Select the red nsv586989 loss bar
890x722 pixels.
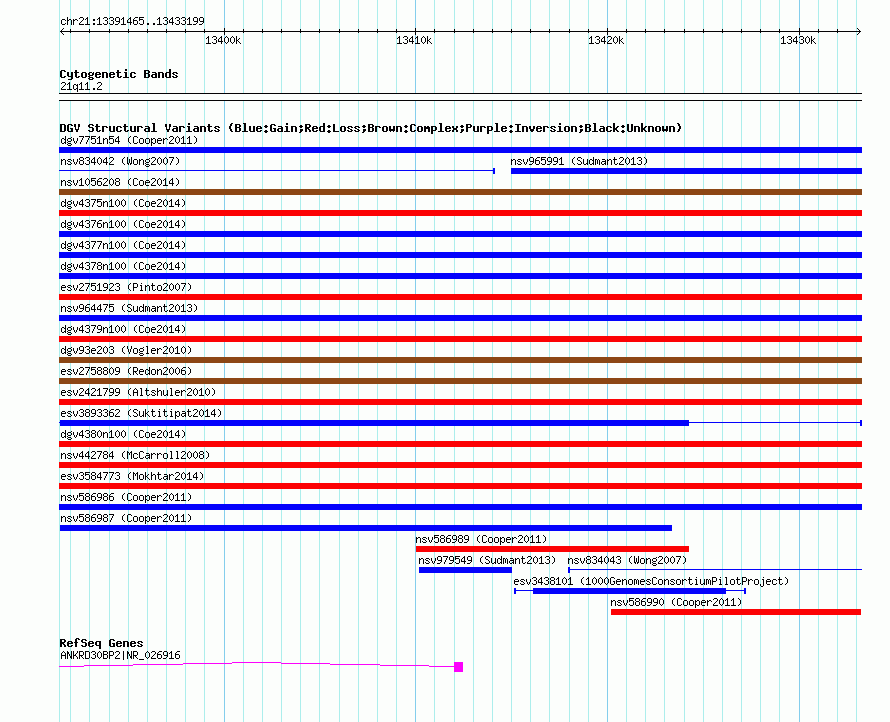click(x=552, y=549)
